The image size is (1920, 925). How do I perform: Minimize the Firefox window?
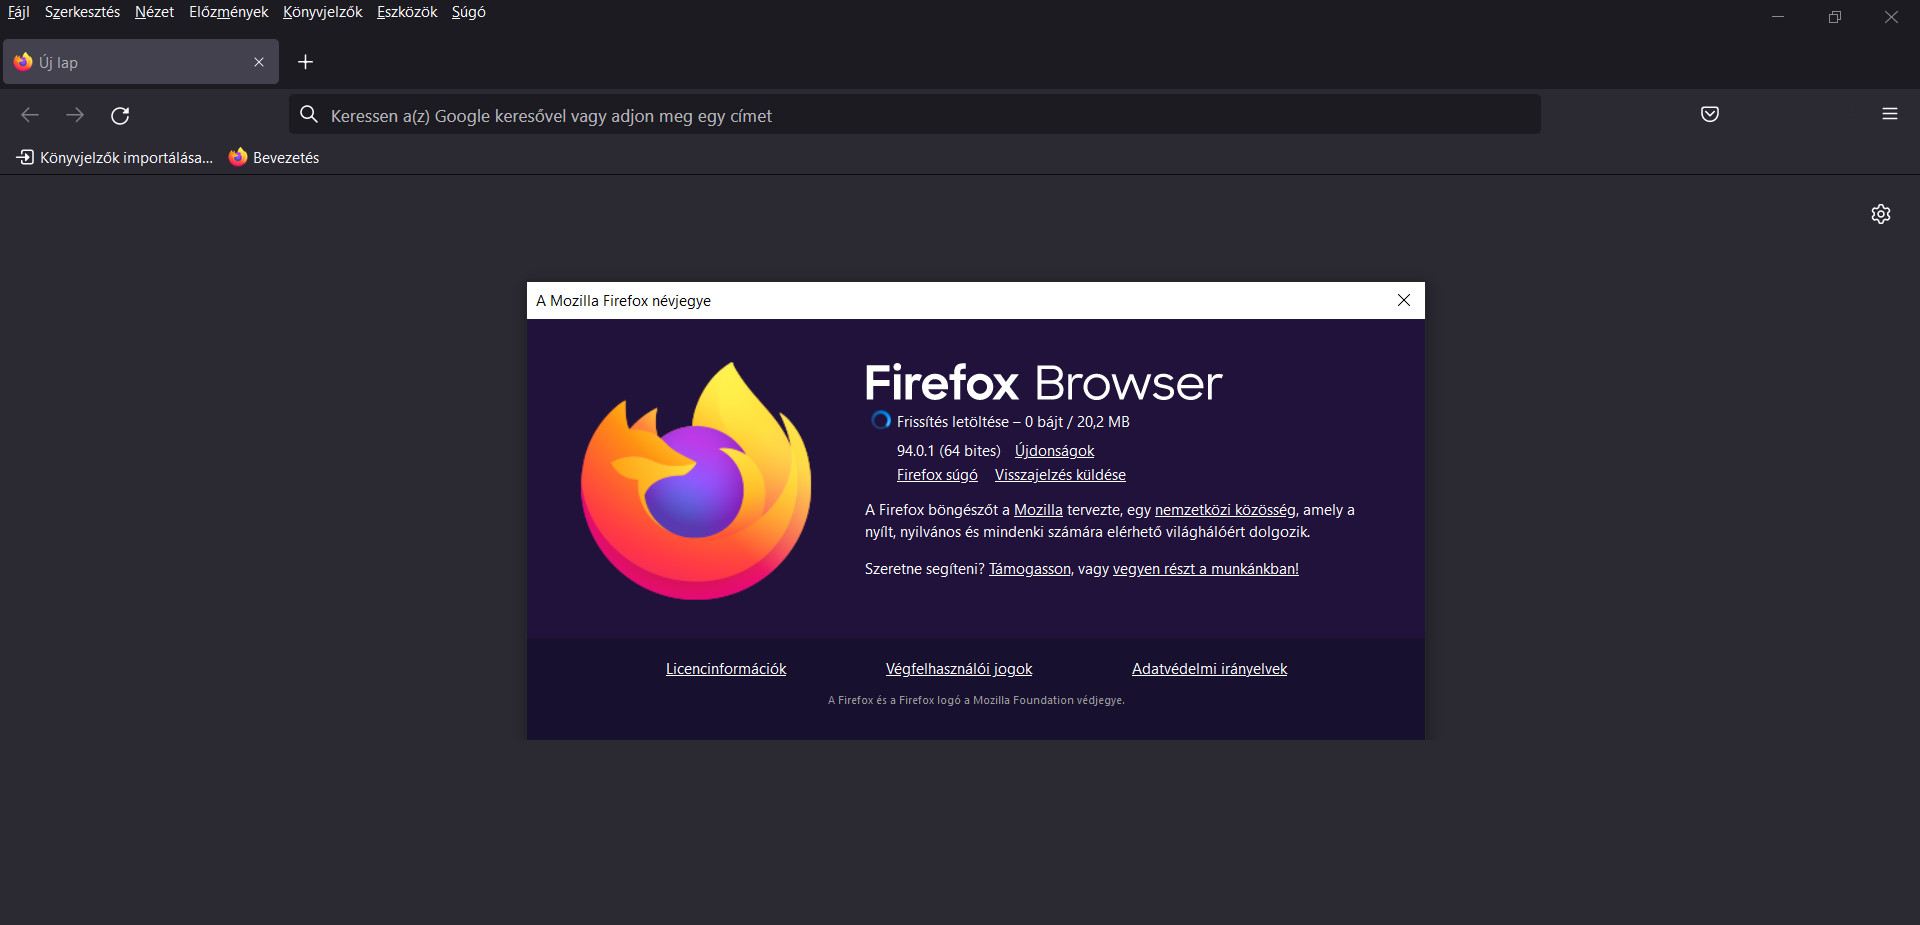pyautogui.click(x=1778, y=17)
